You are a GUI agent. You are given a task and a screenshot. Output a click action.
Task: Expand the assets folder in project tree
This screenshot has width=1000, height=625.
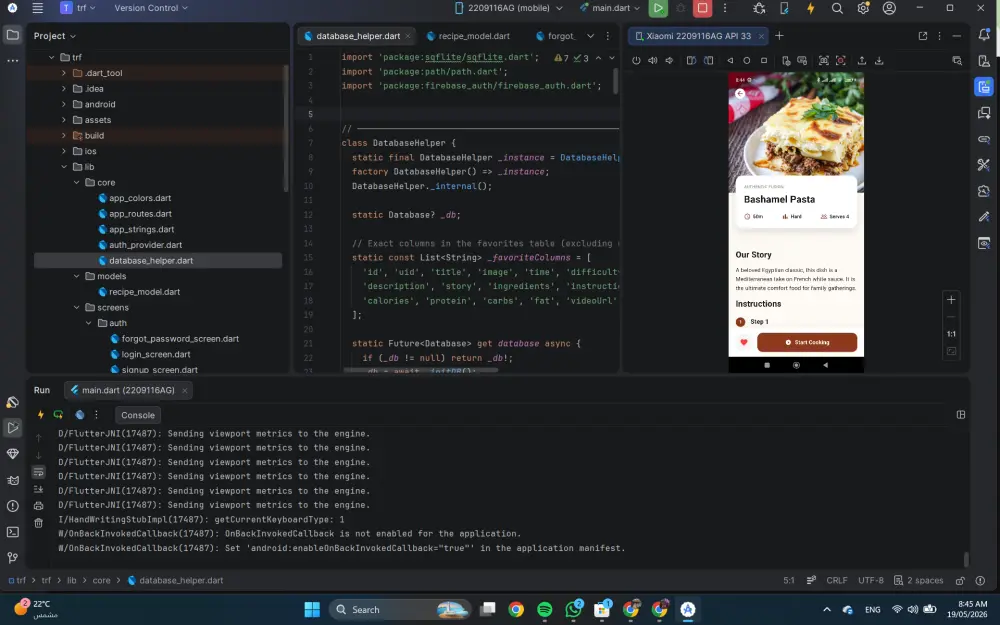64,120
